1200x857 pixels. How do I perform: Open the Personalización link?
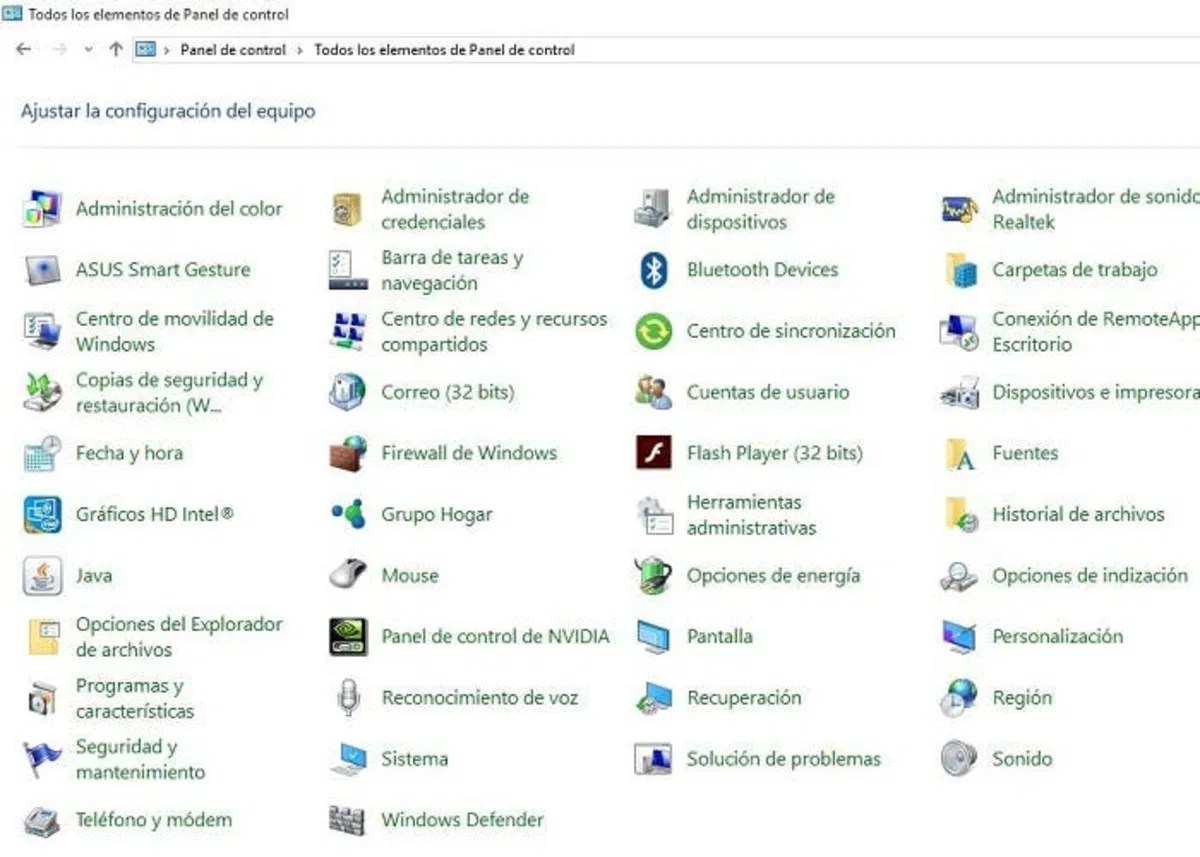point(1057,637)
